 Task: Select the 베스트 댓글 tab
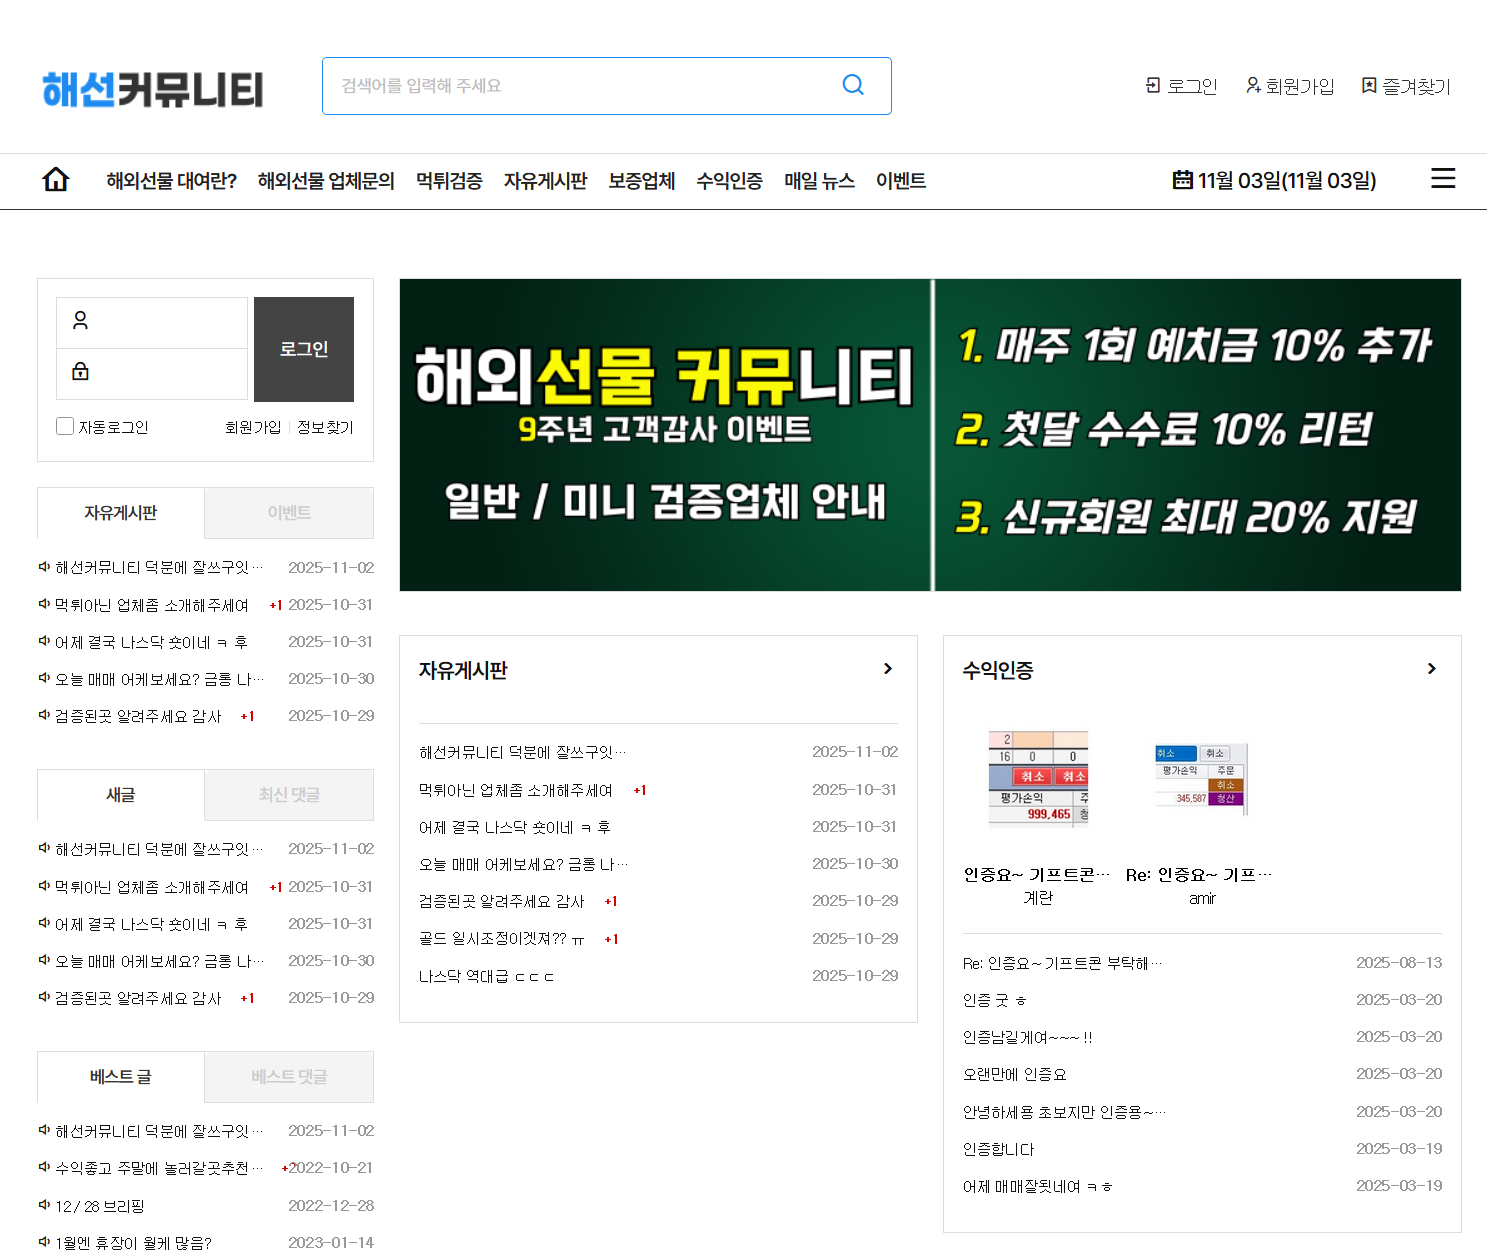289,1077
